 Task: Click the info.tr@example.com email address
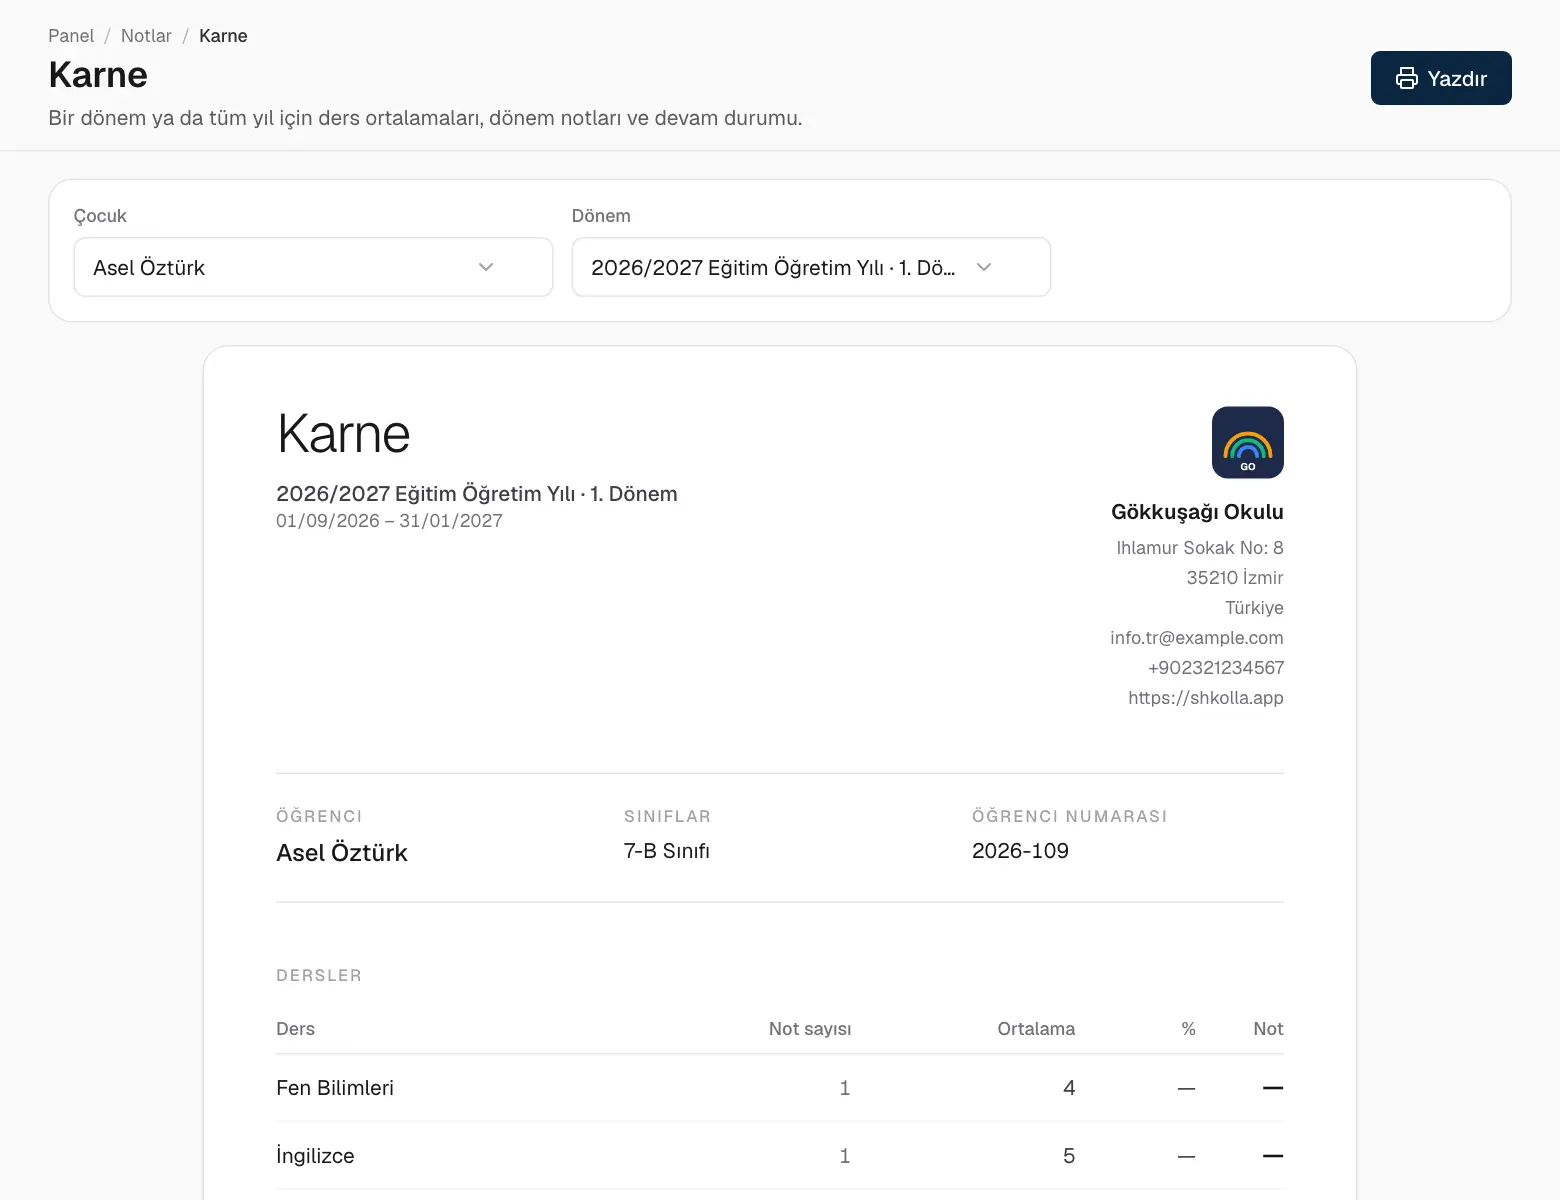coord(1197,638)
